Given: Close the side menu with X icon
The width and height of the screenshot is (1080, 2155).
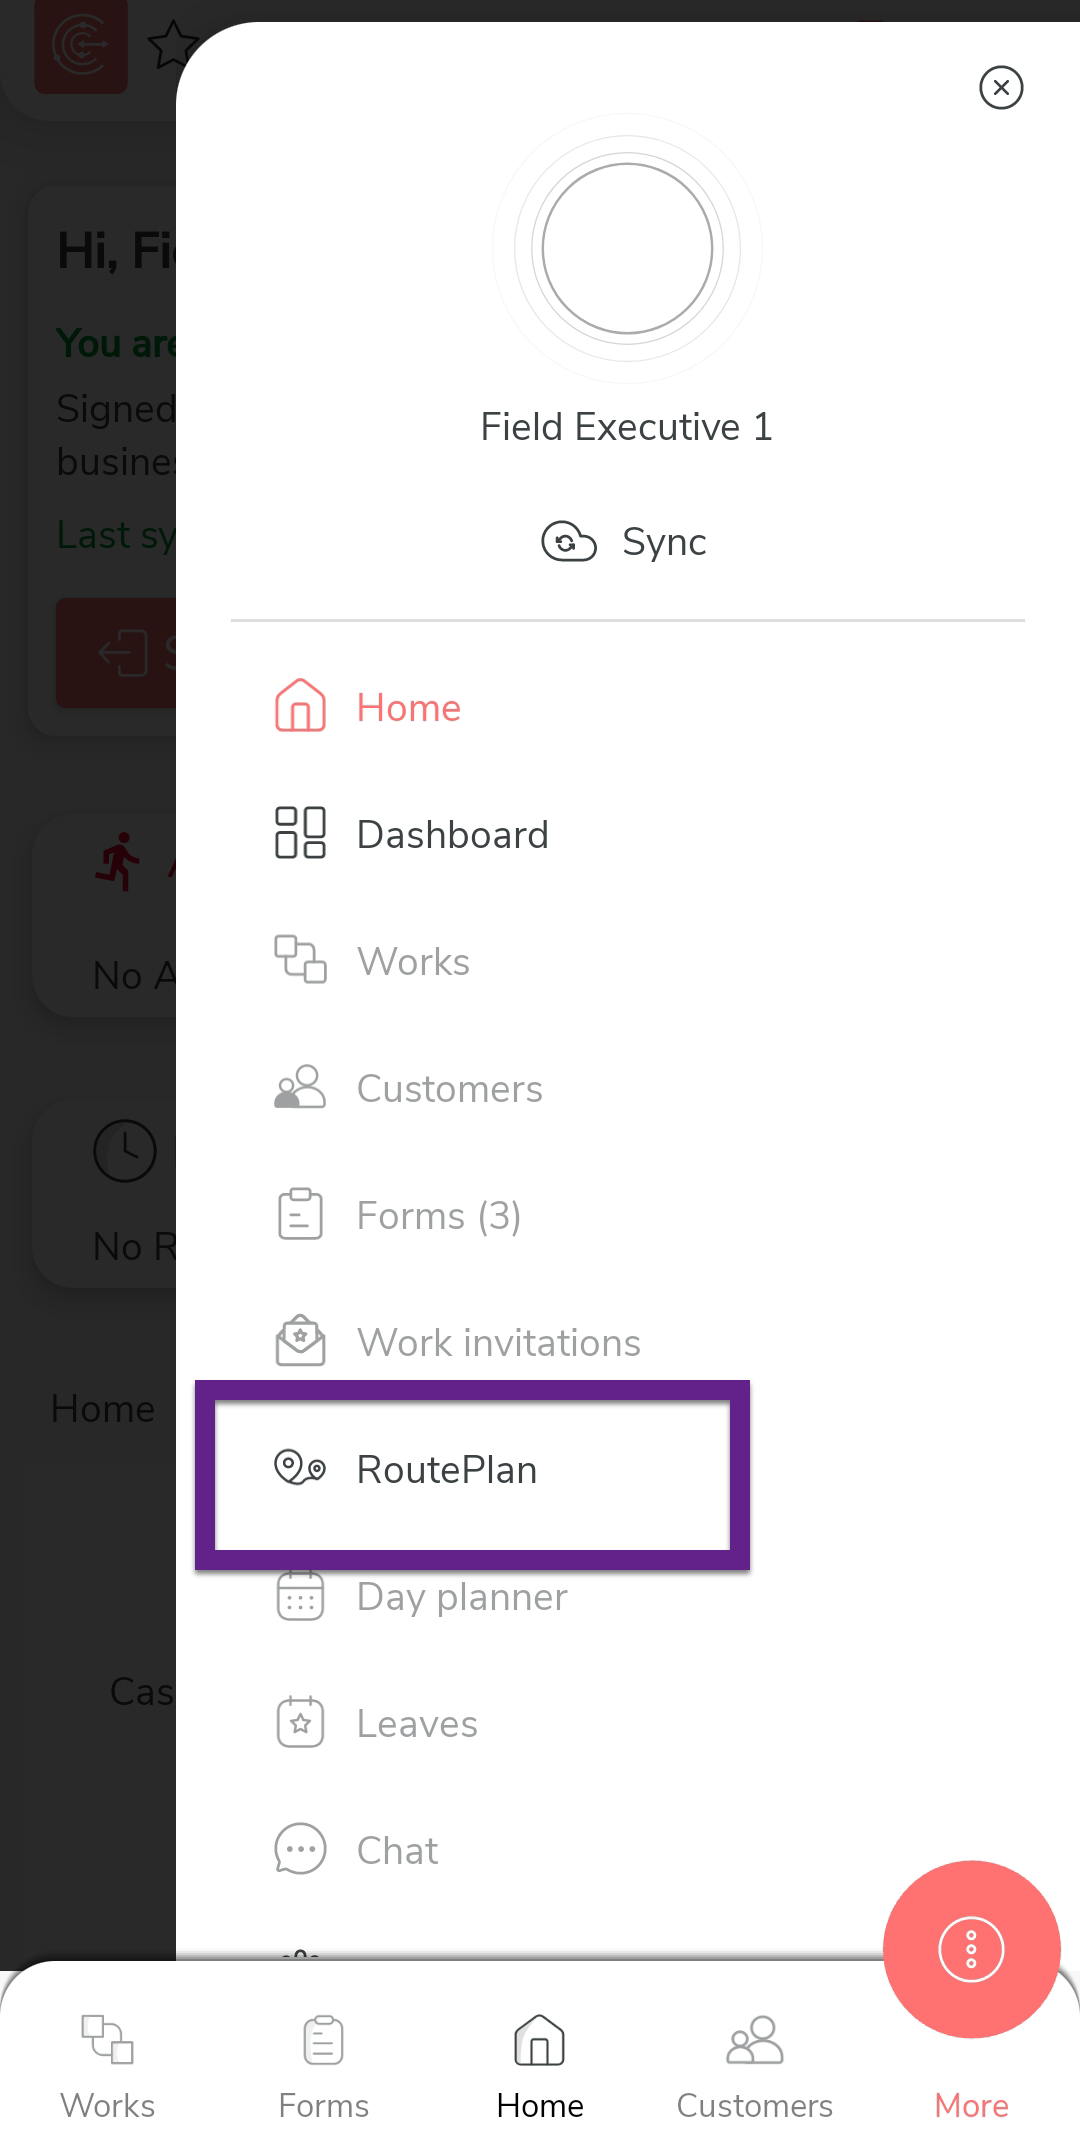Looking at the screenshot, I should pyautogui.click(x=1001, y=88).
